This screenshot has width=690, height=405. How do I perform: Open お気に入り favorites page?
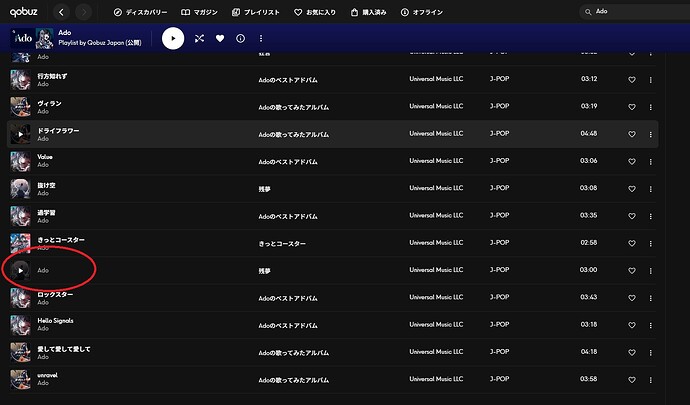[315, 12]
